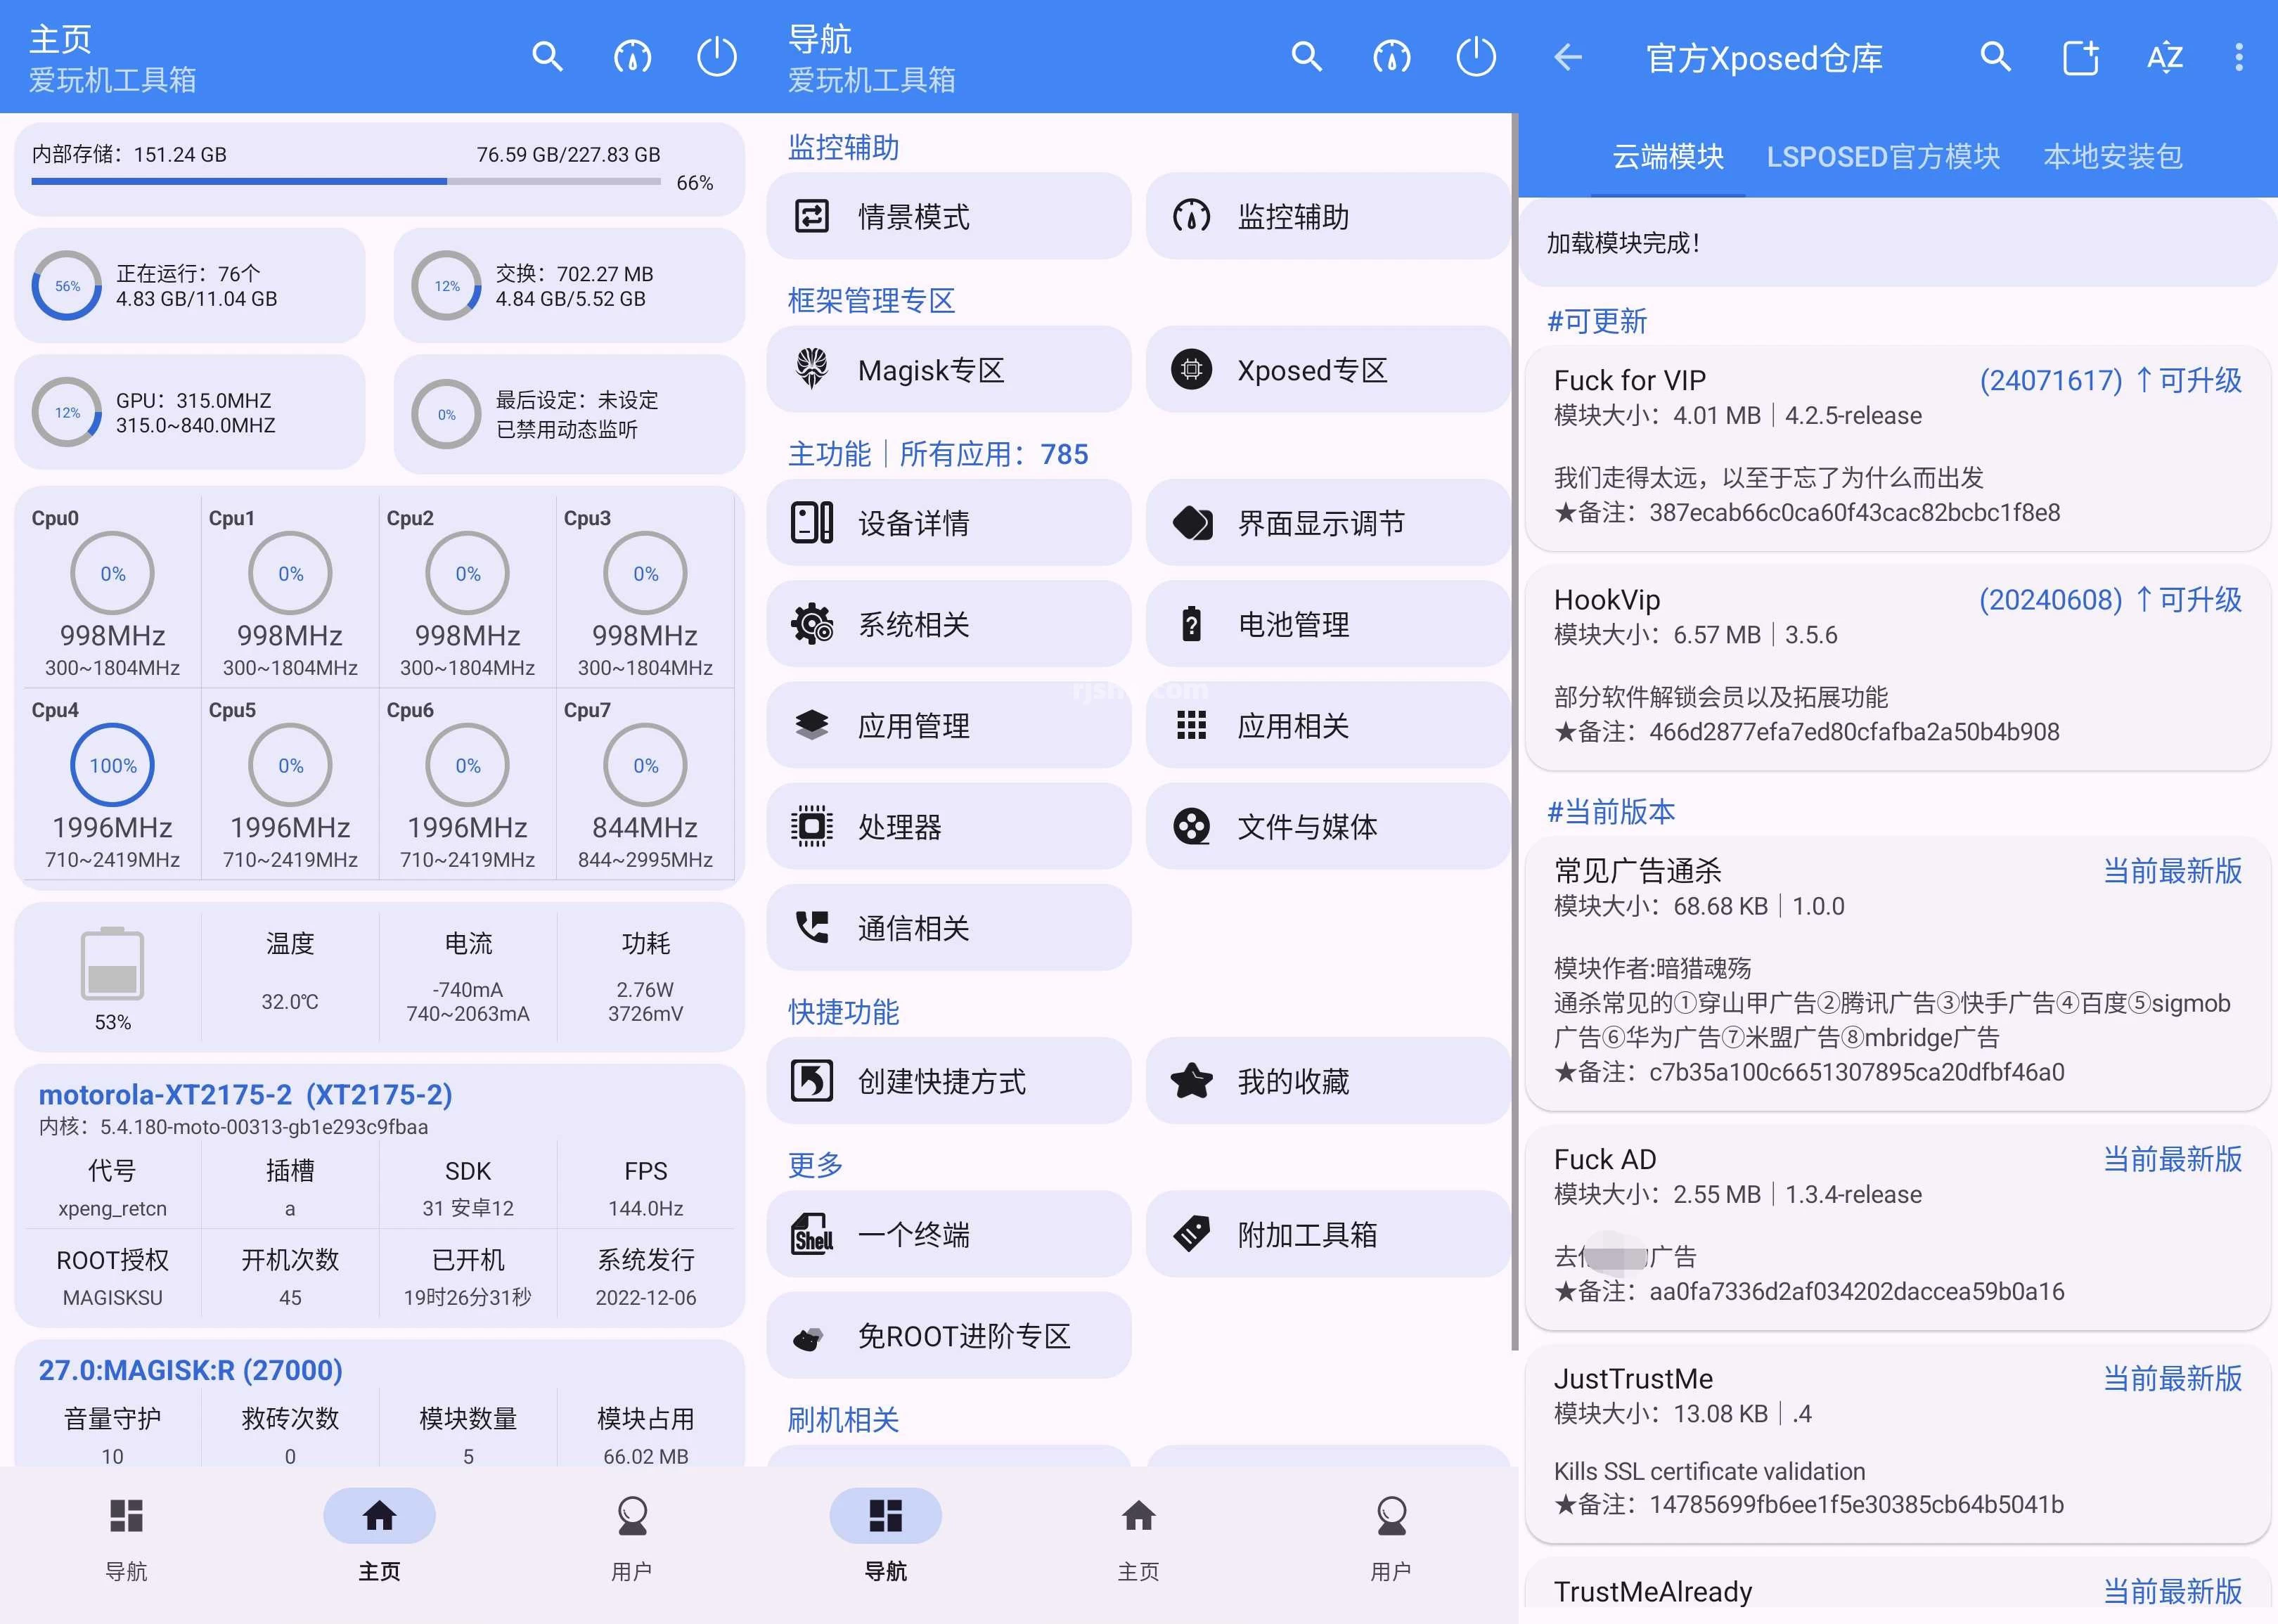Tap search icon in 主页 header
Image resolution: width=2278 pixels, height=1624 pixels.
pos(547,57)
